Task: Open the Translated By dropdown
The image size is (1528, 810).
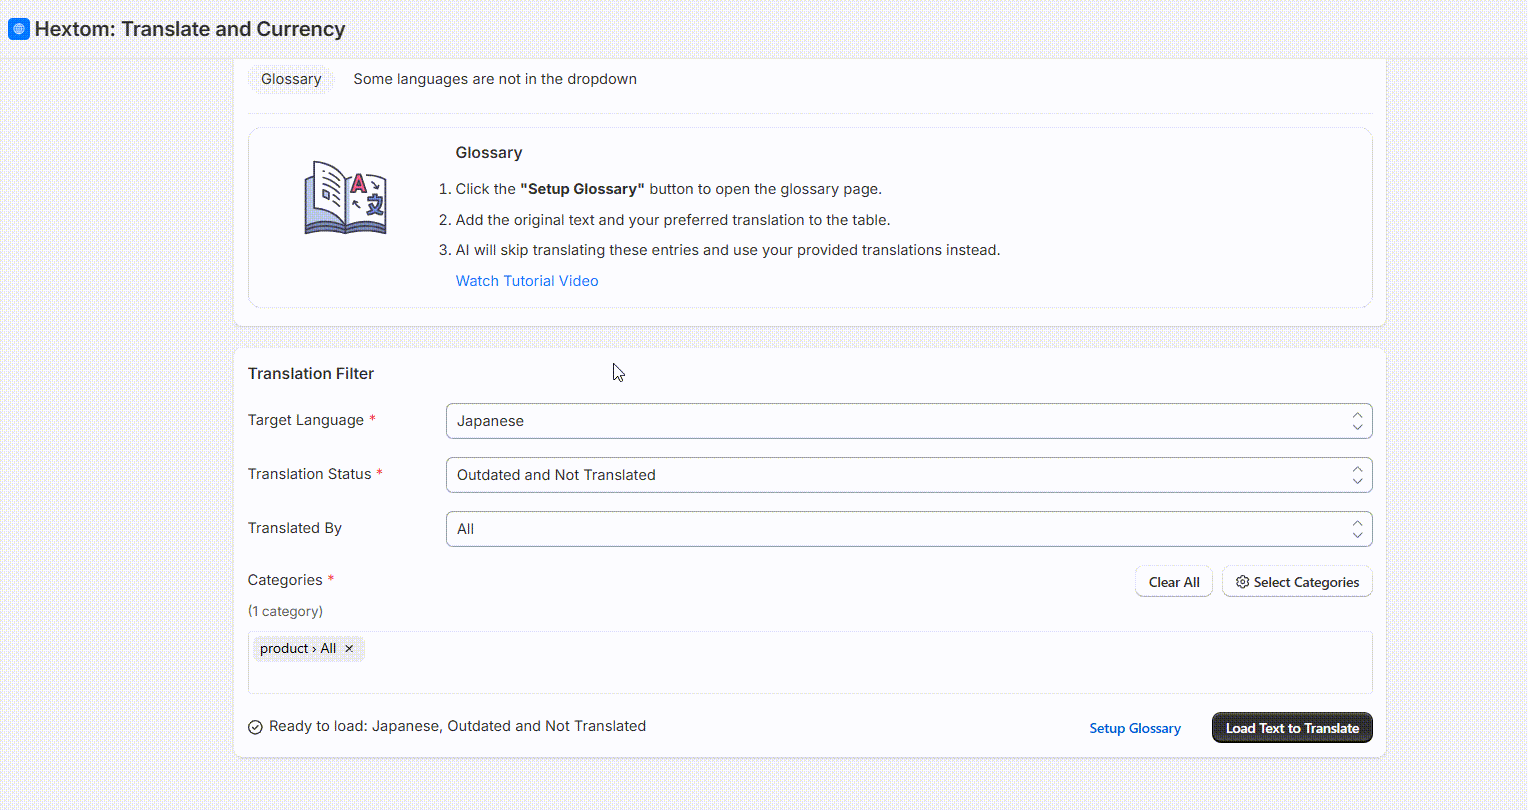Action: coord(909,529)
